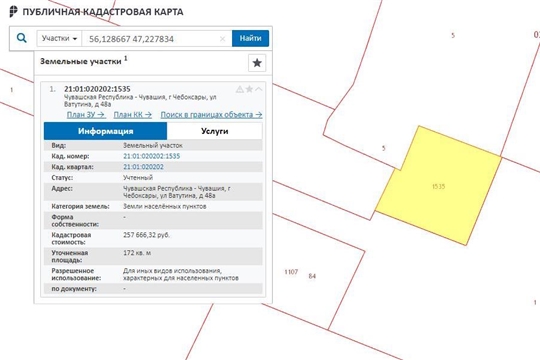540x360 pixels.
Task: Open cadastral quarter 21:01:020202 link
Action: click(x=143, y=167)
